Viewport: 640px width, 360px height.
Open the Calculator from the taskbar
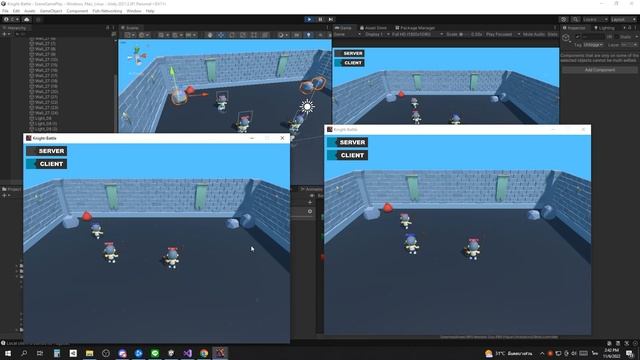[57, 353]
